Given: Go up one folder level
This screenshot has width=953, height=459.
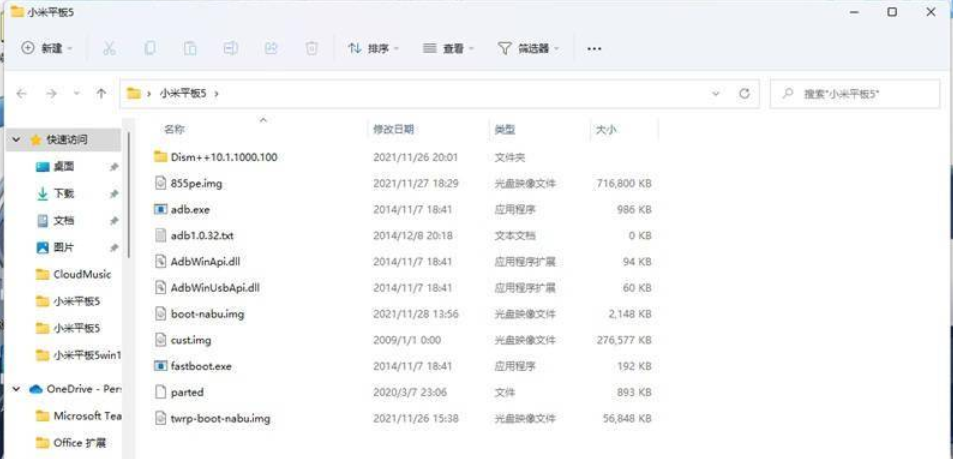Looking at the screenshot, I should (x=101, y=93).
